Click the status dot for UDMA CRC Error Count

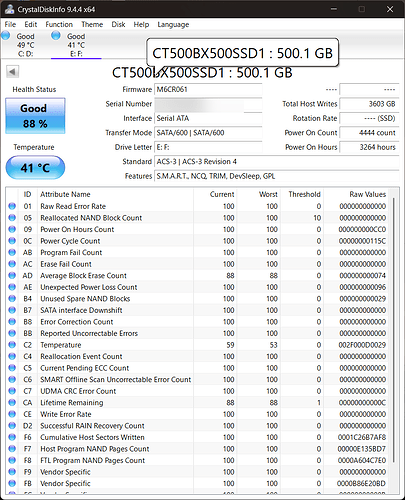pos(12,391)
